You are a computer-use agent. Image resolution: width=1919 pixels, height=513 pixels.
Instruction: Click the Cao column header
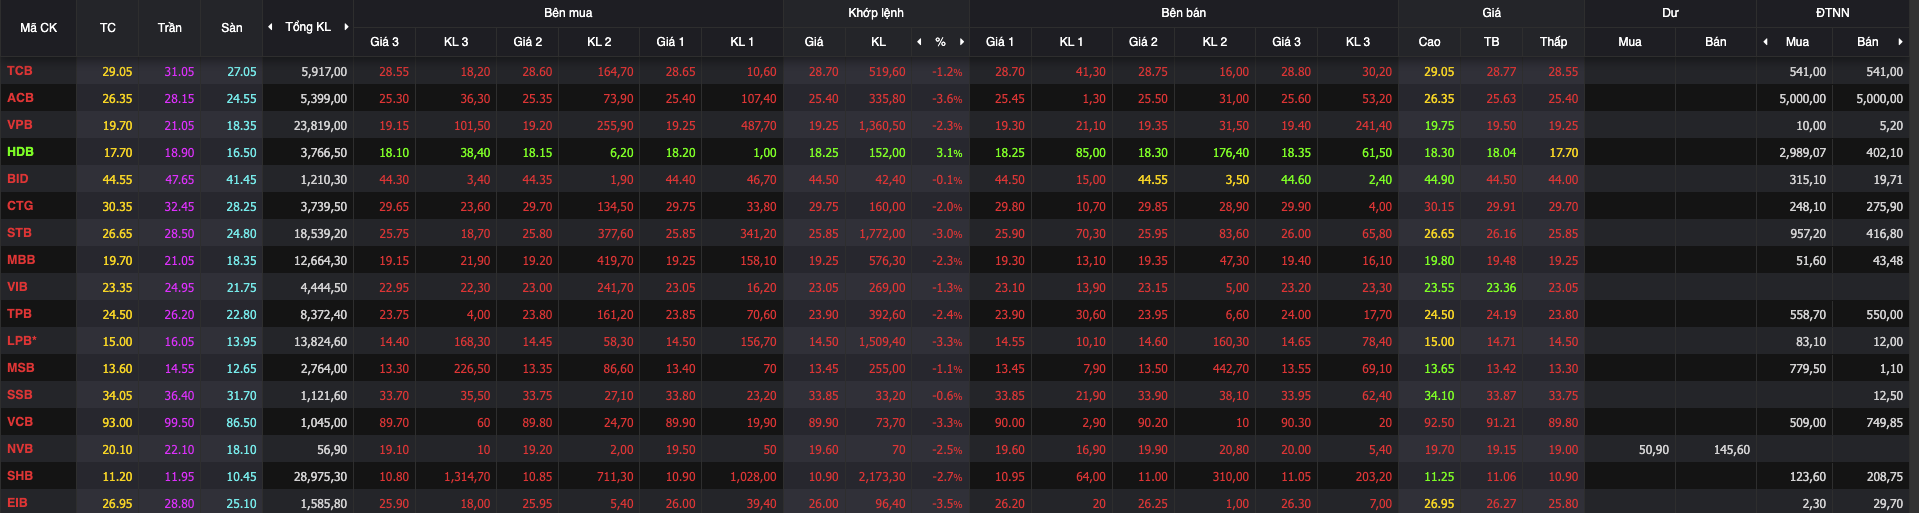(1430, 42)
